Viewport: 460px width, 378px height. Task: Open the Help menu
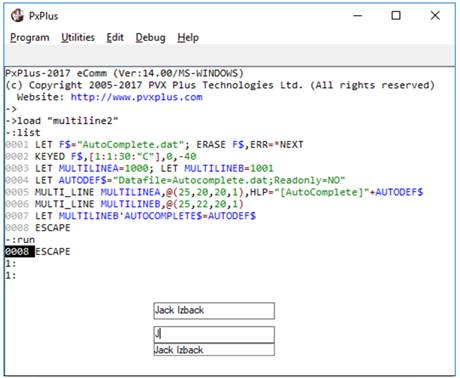(x=188, y=37)
